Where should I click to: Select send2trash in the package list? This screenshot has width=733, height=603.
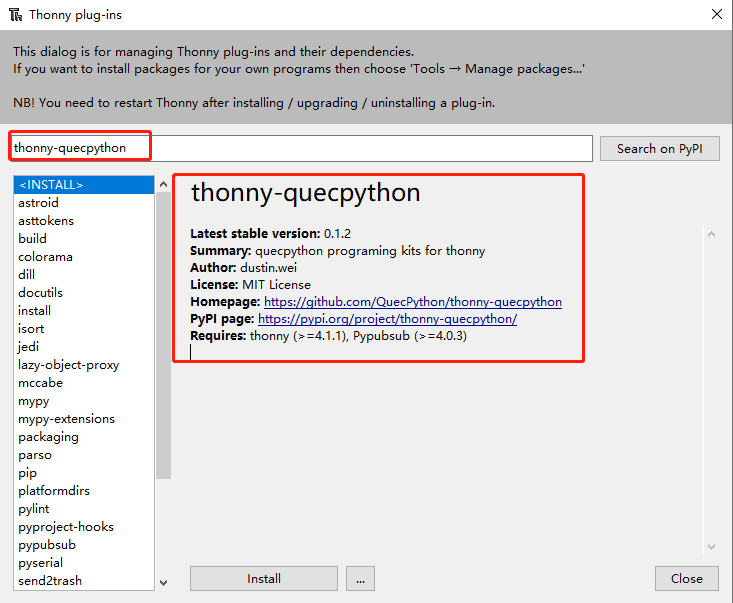pos(84,581)
